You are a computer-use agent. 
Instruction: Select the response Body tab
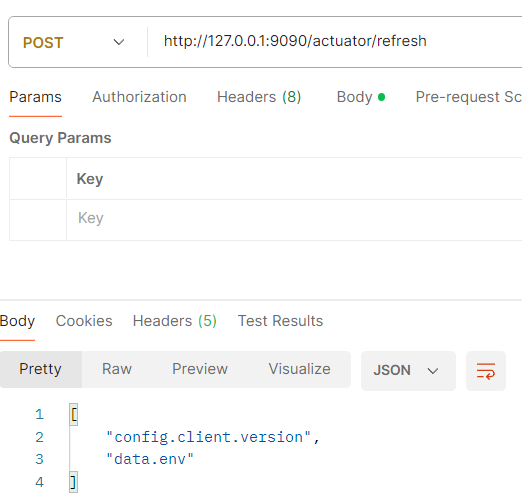(x=17, y=321)
